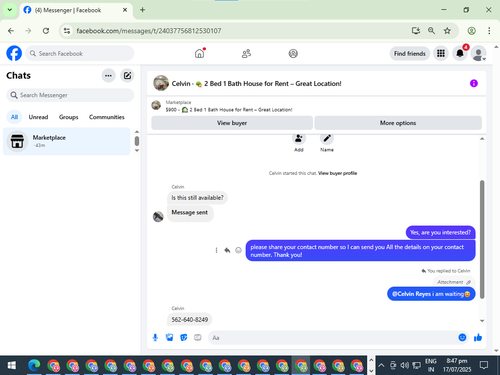Start a new message with compose icon
500x375 pixels.
coord(127,76)
